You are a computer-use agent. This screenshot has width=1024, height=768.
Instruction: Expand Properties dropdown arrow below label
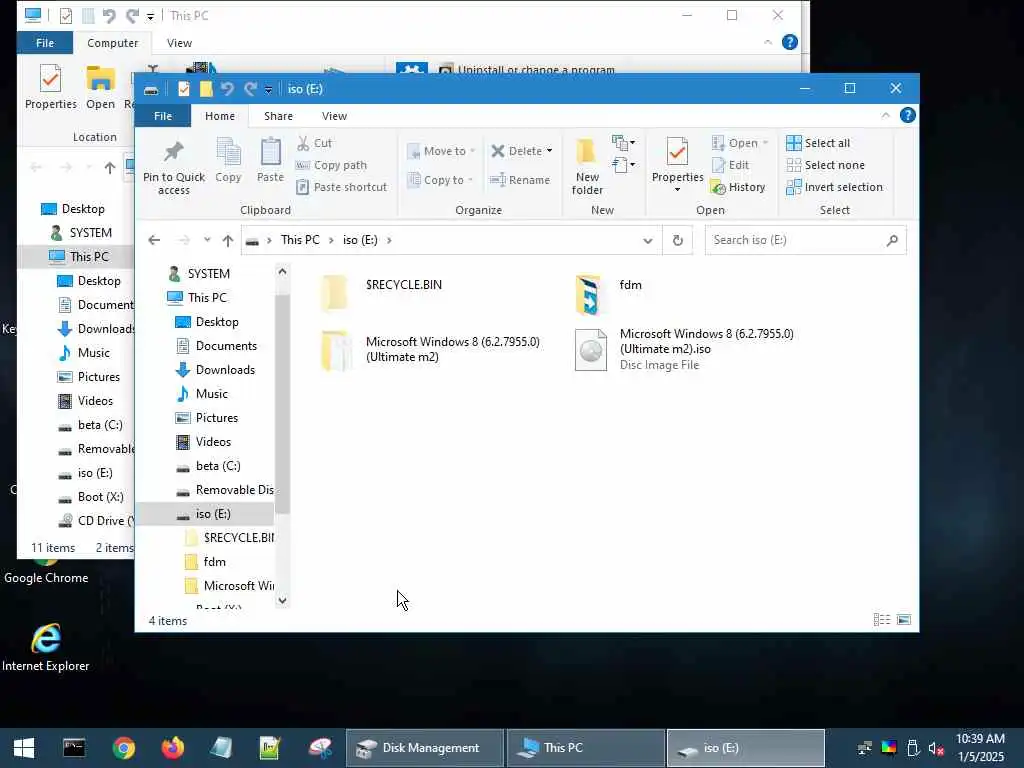677,190
